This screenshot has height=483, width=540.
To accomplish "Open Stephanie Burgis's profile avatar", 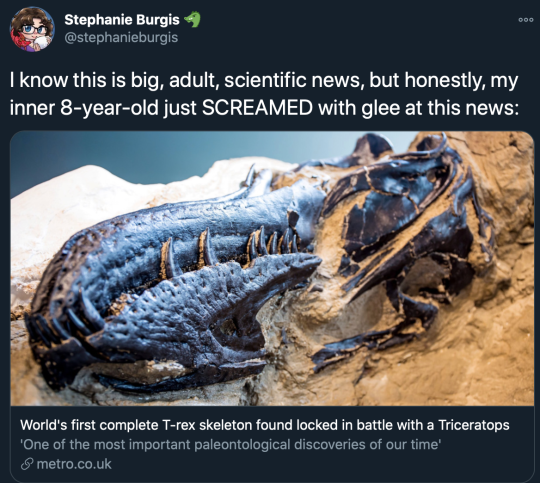I will [32, 29].
